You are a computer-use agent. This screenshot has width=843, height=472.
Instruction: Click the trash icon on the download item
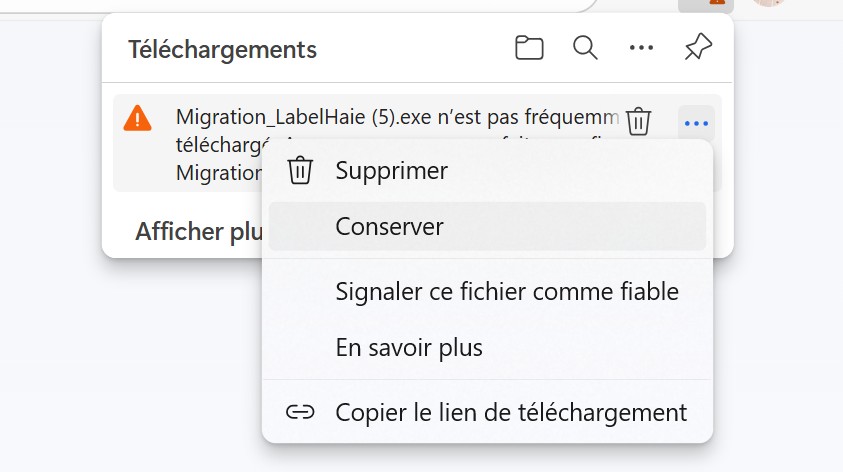click(639, 121)
